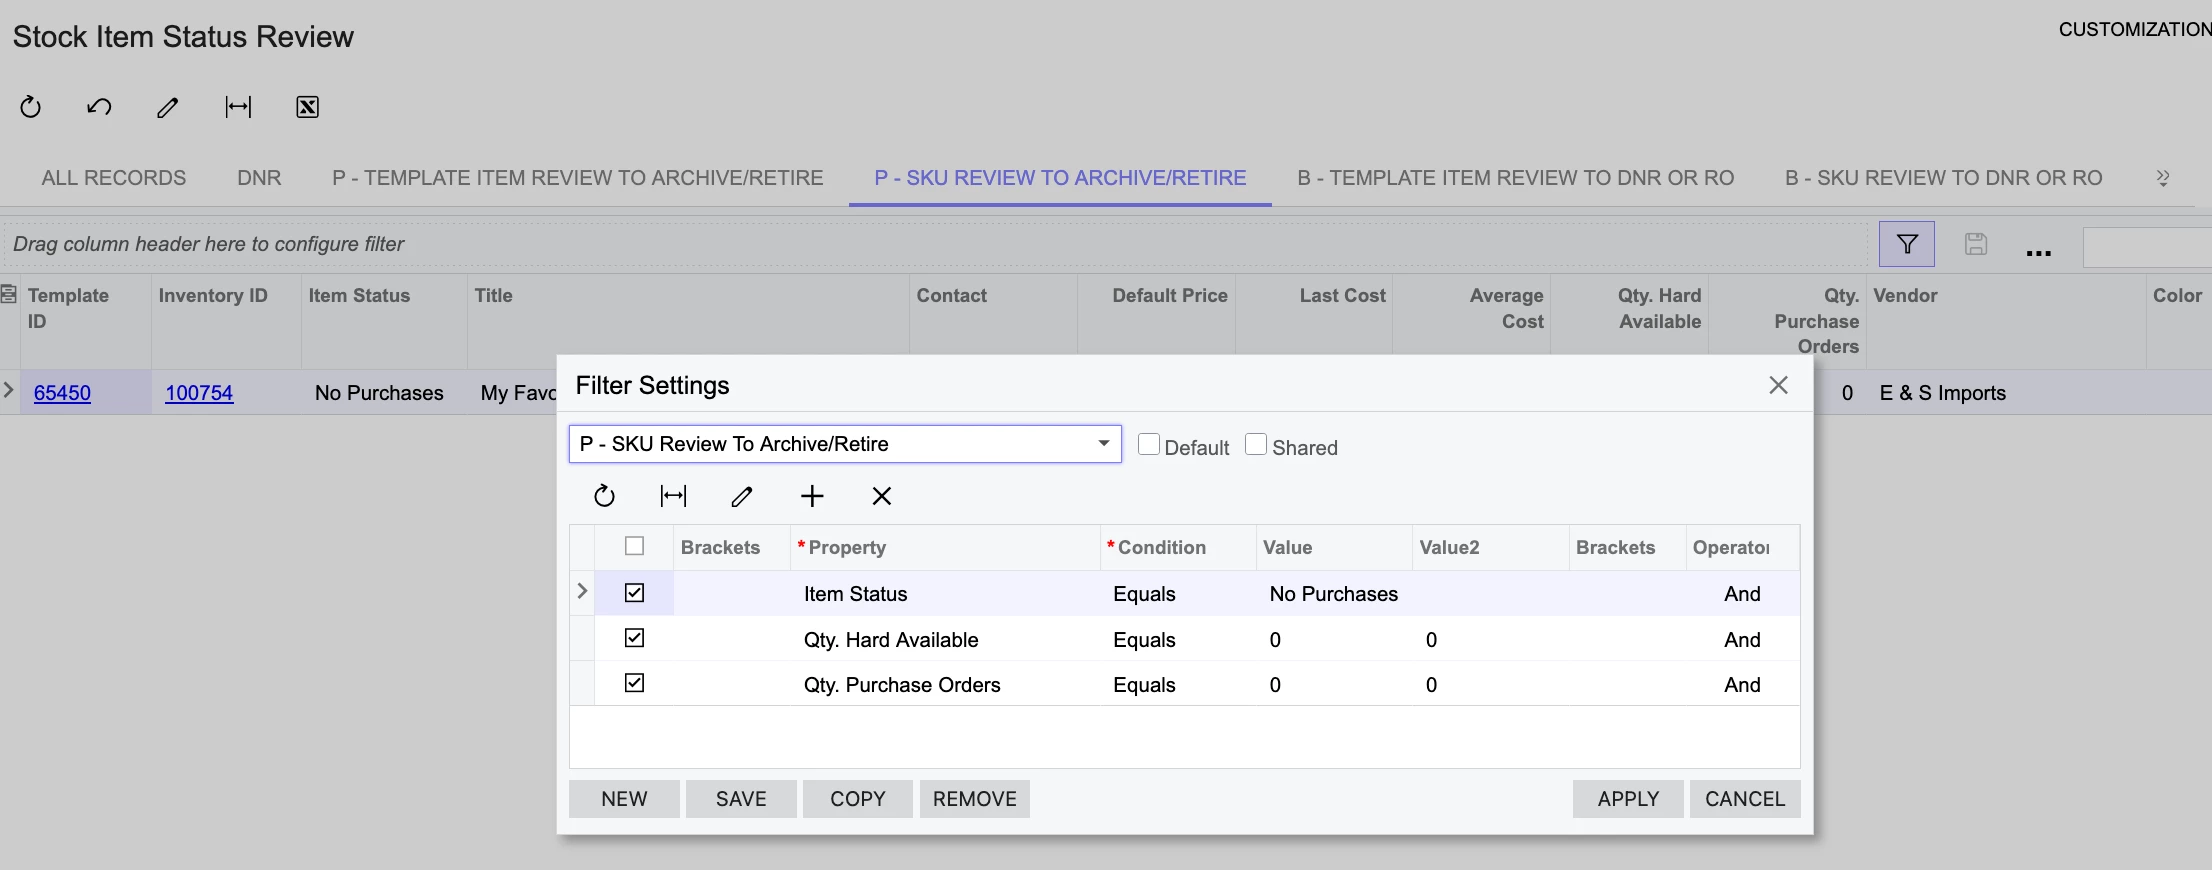This screenshot has height=870, width=2212.
Task: Switch to the DNR tab
Action: [259, 178]
